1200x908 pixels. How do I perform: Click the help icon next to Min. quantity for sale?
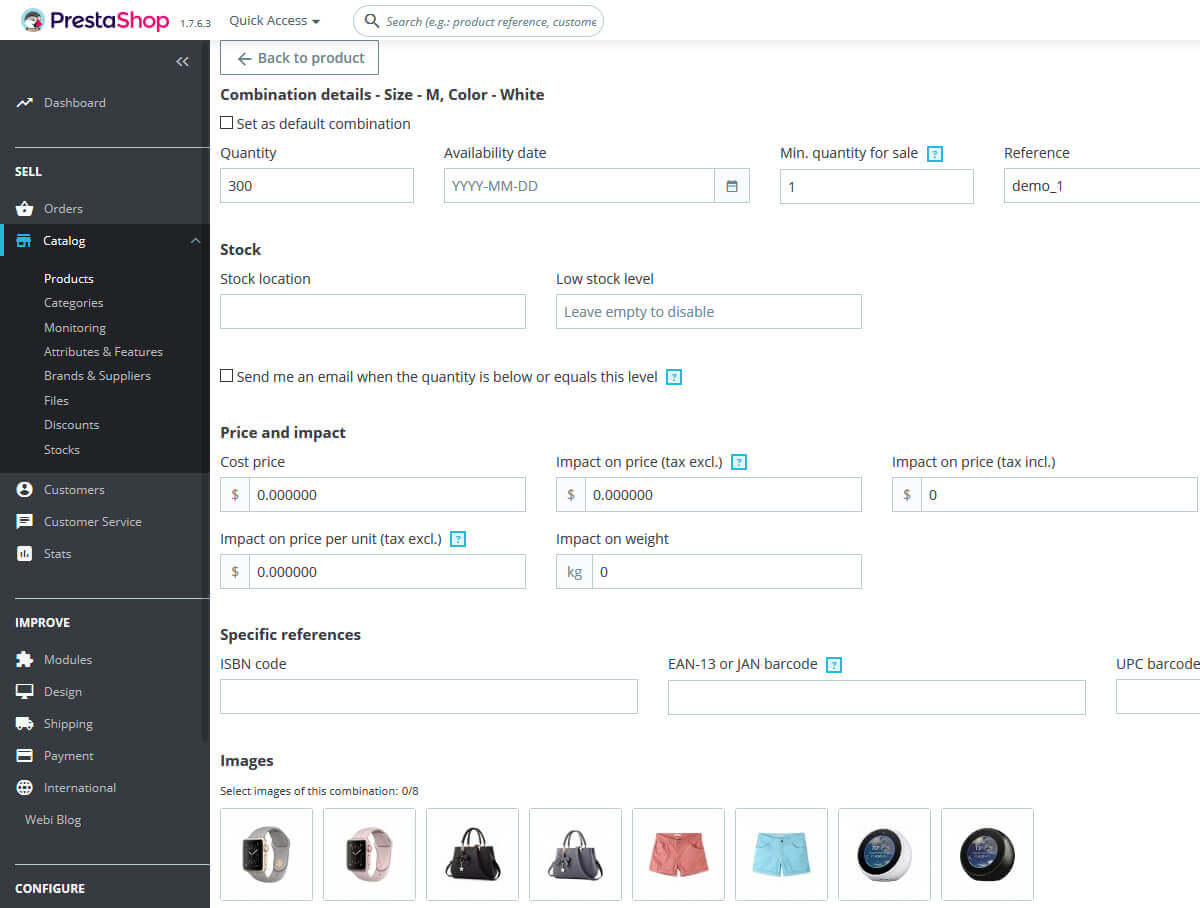pos(935,153)
